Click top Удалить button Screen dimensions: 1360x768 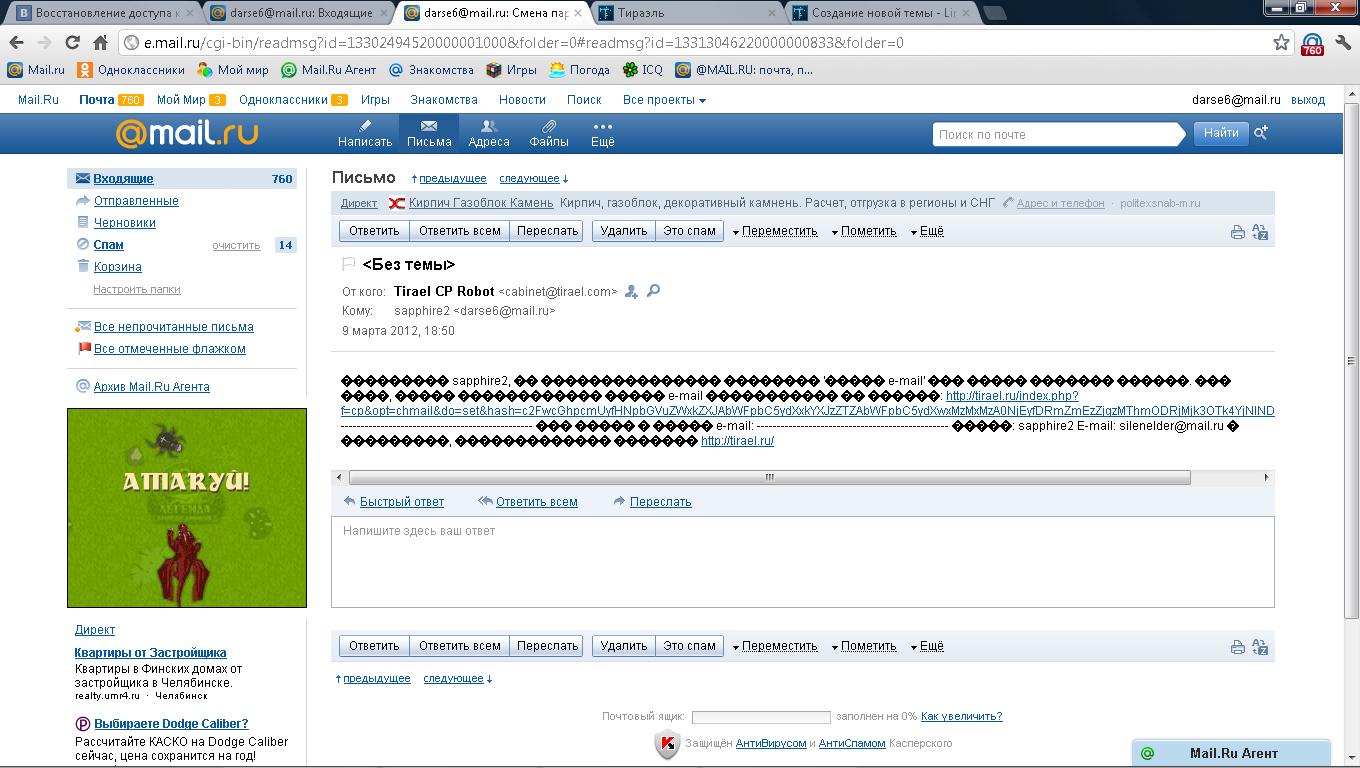coord(623,231)
